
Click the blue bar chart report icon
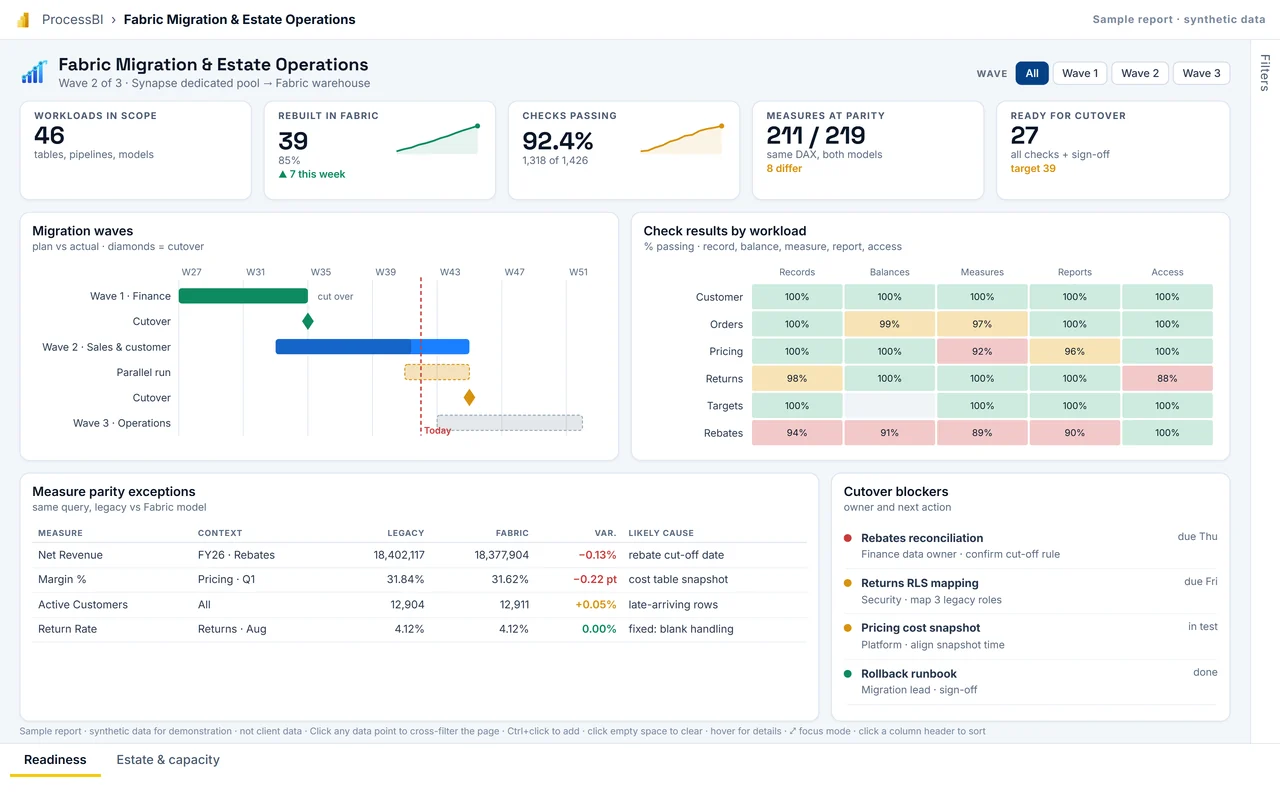pyautogui.click(x=34, y=72)
